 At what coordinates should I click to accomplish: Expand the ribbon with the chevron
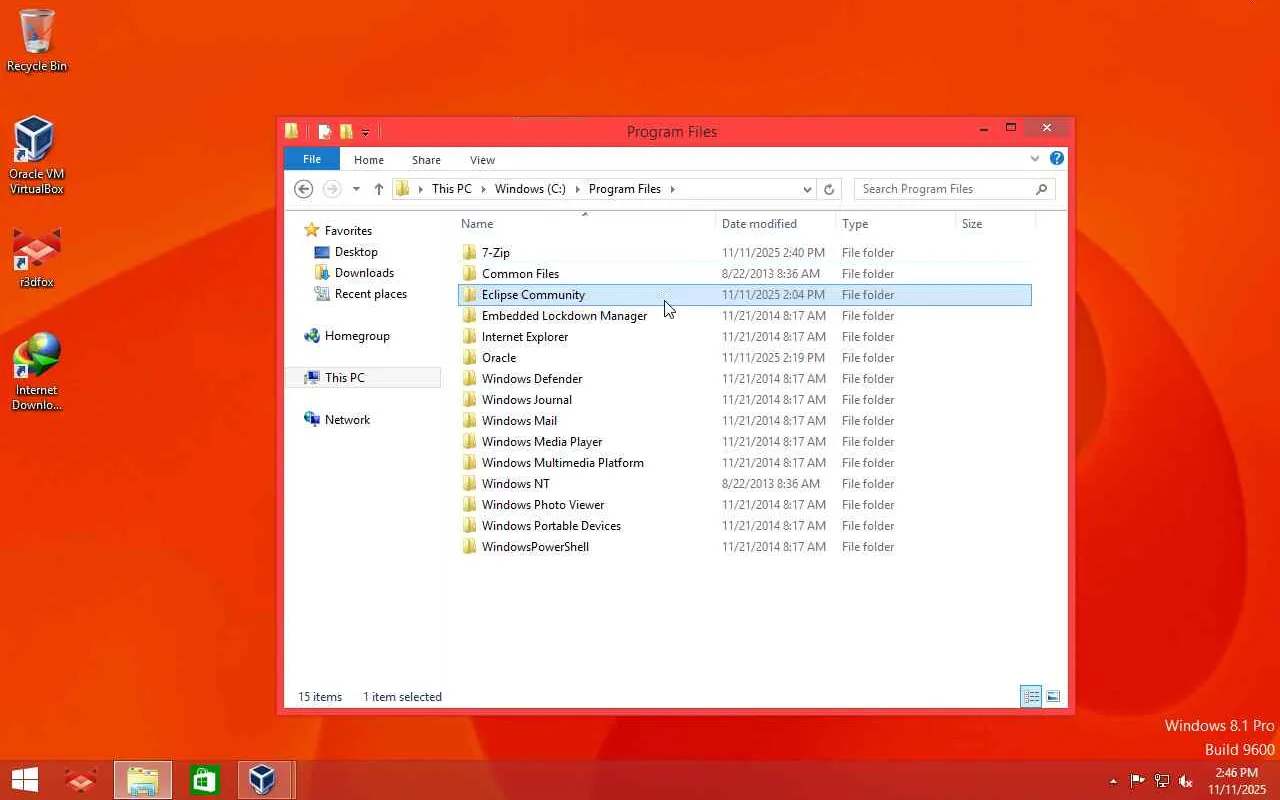(x=1035, y=159)
